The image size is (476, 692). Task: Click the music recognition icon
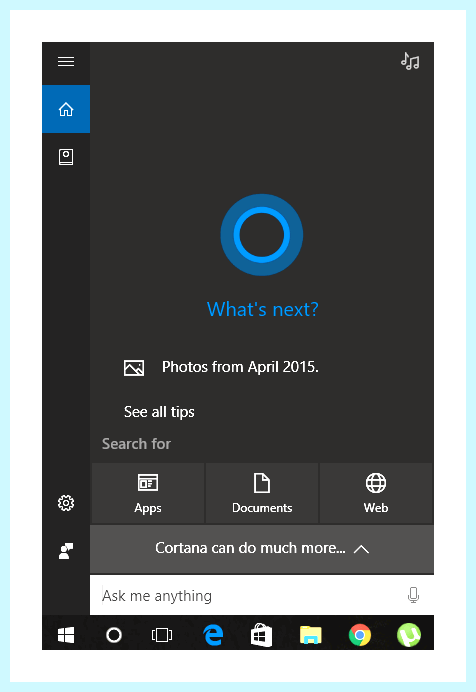point(410,61)
